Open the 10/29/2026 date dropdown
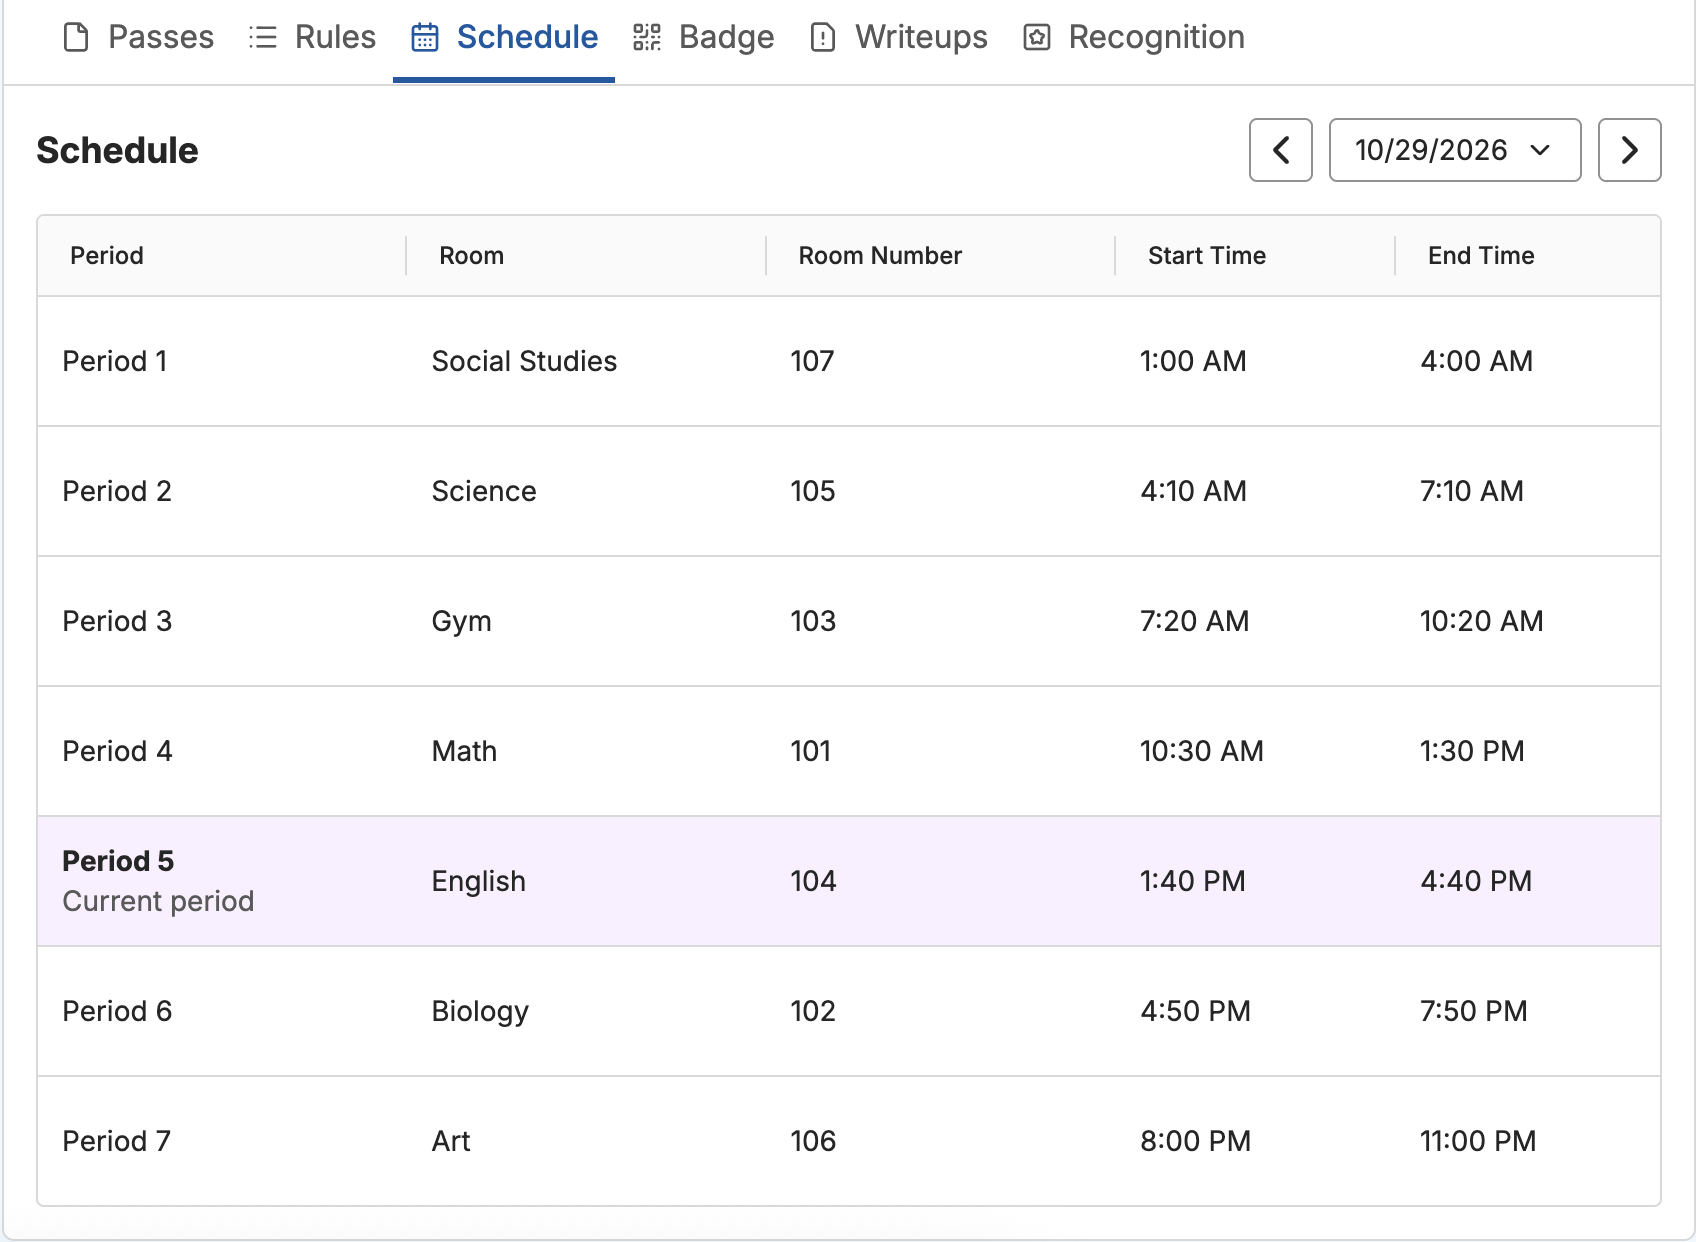Image resolution: width=1696 pixels, height=1242 pixels. pyautogui.click(x=1455, y=150)
